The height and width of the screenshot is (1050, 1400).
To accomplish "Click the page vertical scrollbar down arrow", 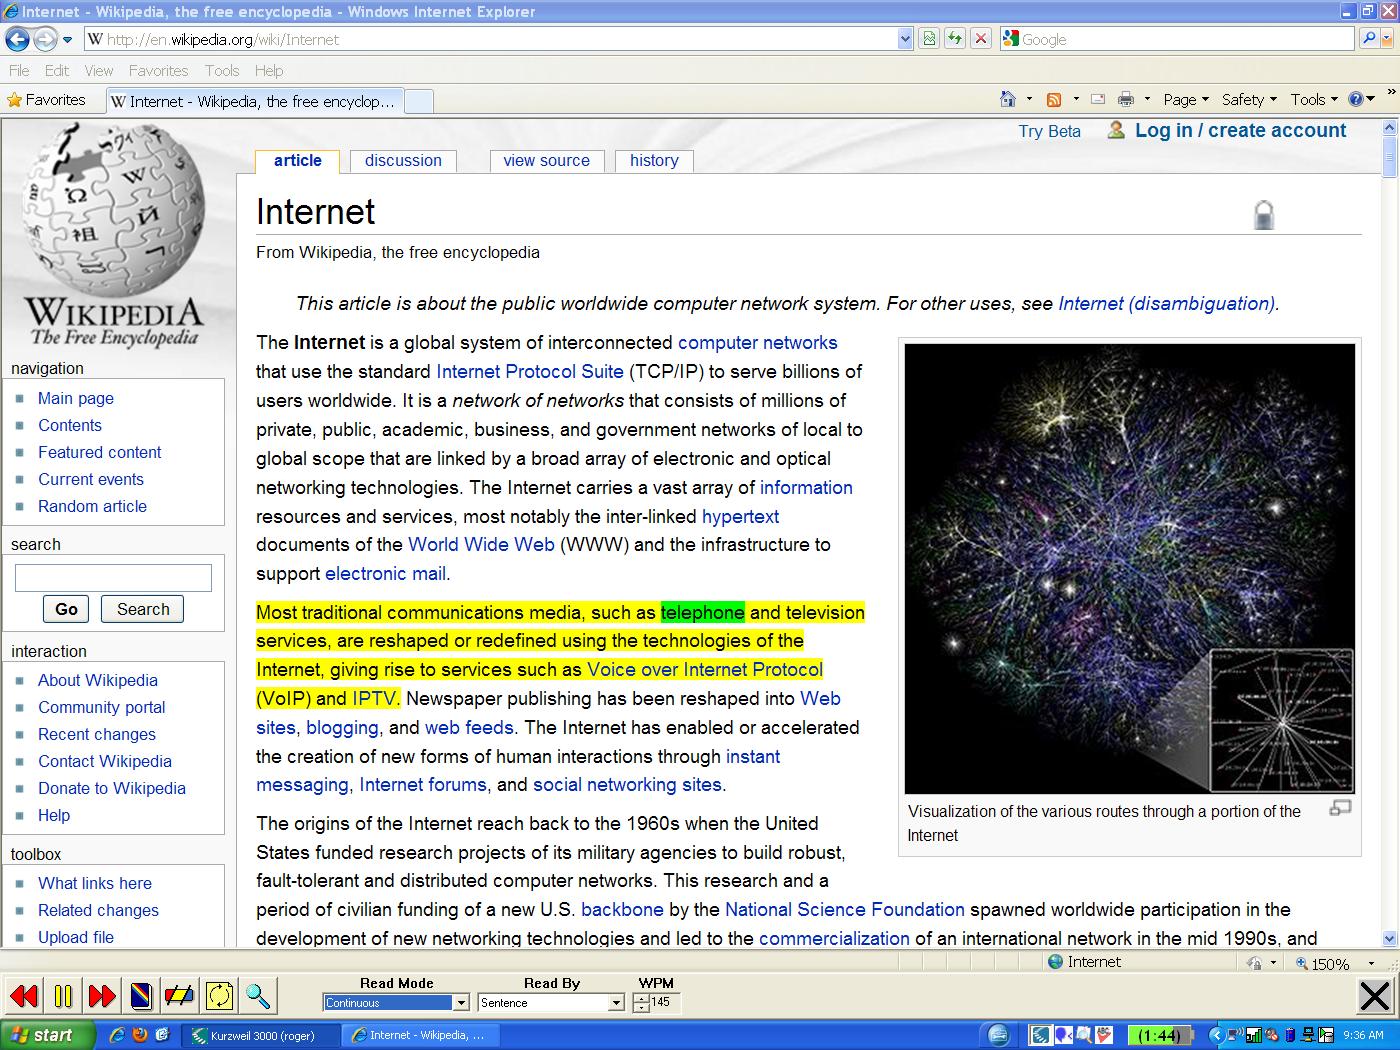I will click(1389, 938).
